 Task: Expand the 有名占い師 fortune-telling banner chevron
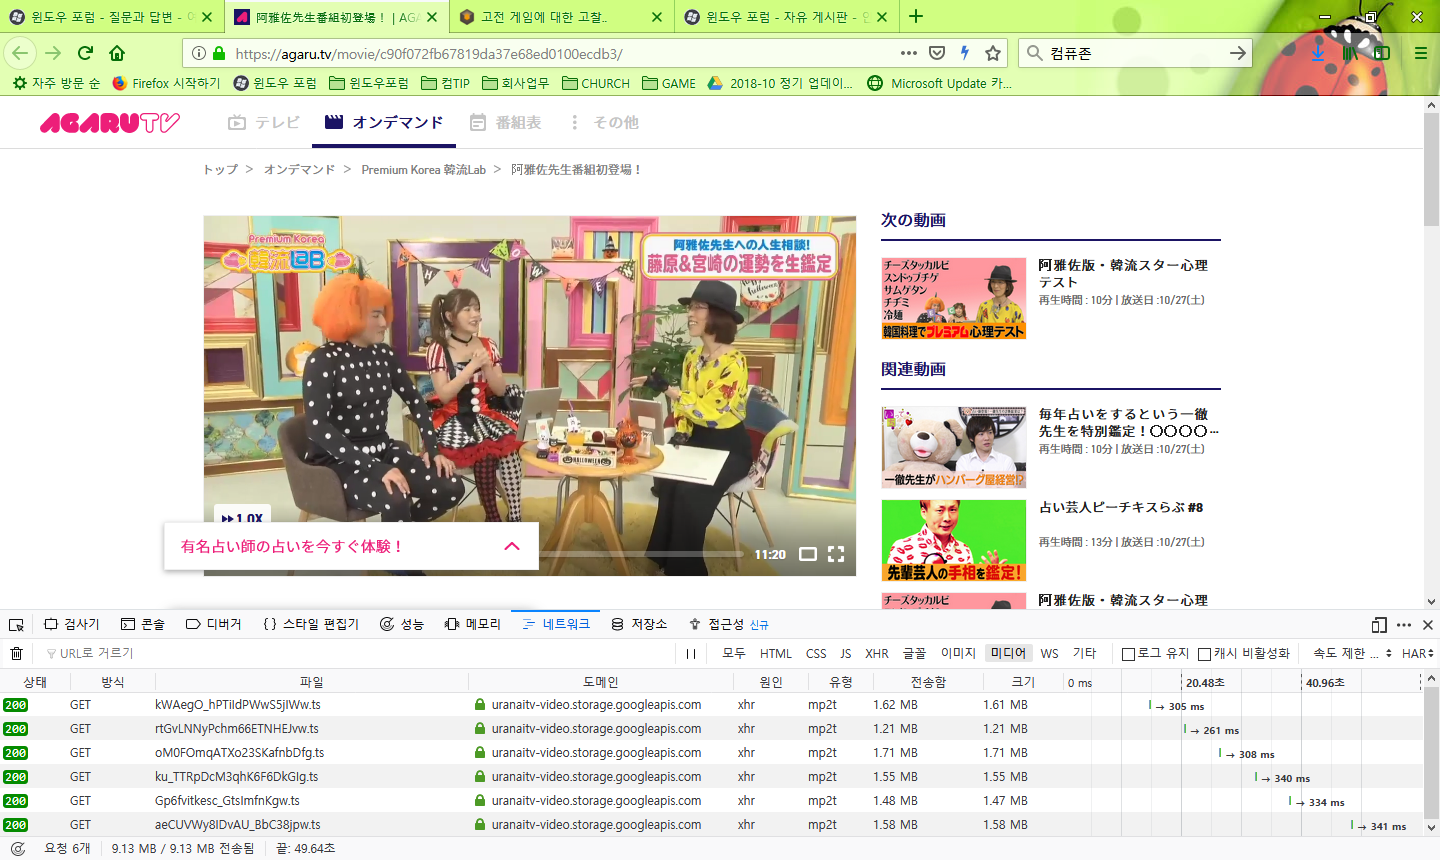512,546
